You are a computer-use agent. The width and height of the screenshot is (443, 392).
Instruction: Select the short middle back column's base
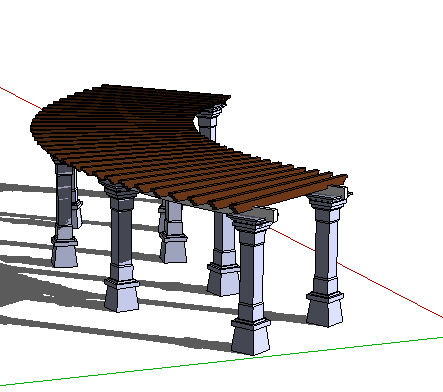(x=173, y=248)
